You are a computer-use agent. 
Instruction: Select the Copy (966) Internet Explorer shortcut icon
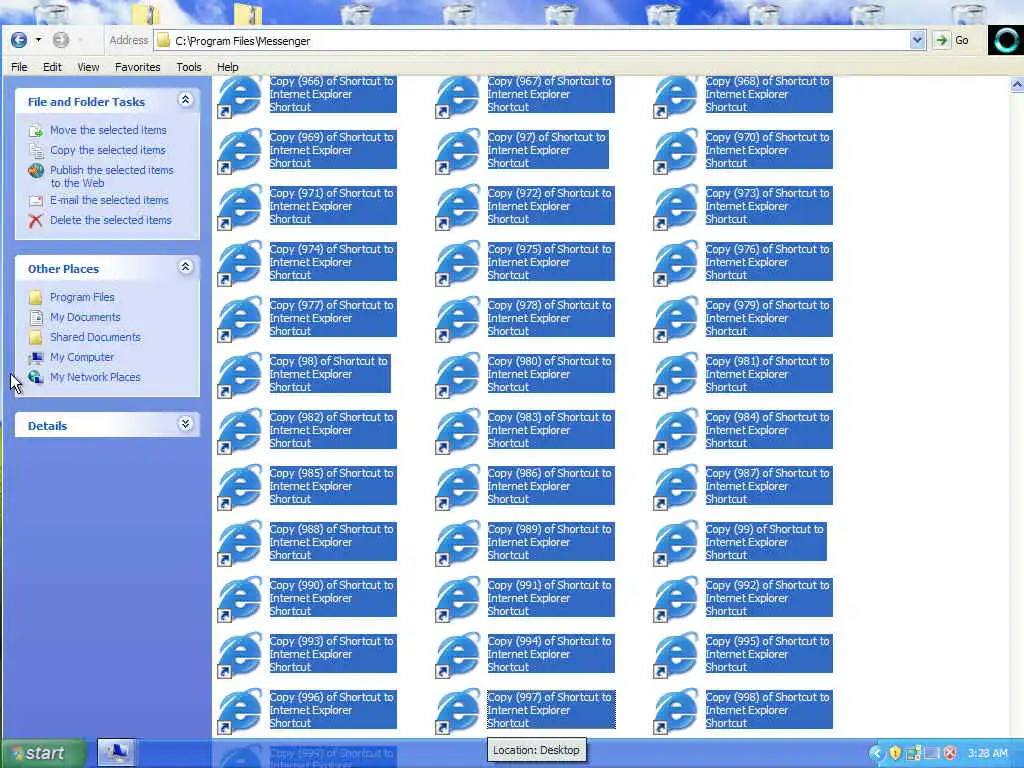pos(240,97)
